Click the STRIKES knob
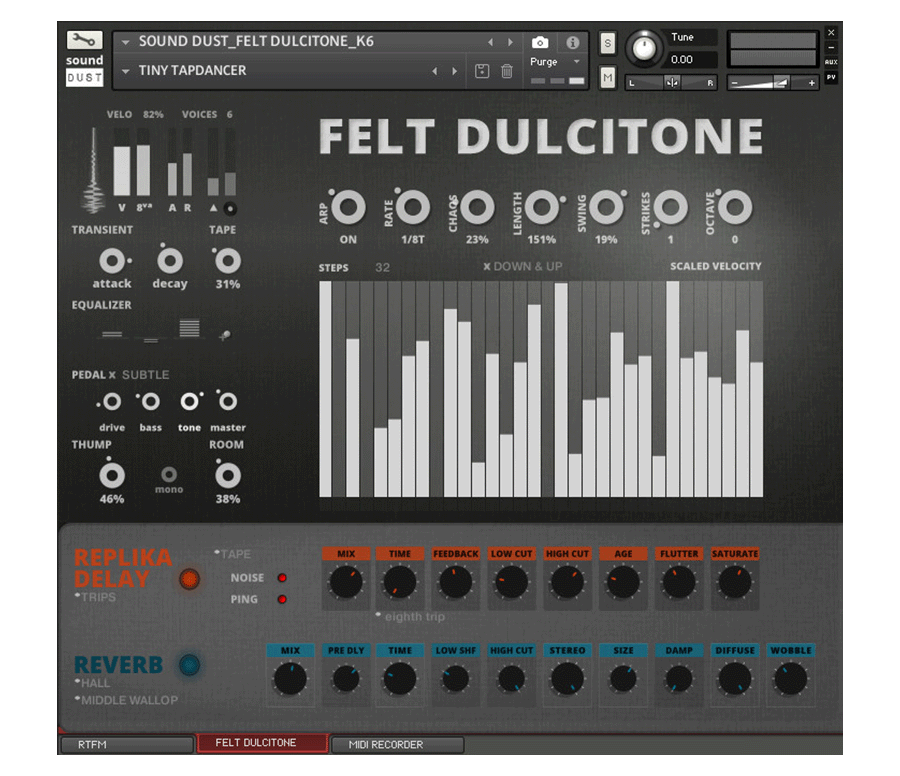 pyautogui.click(x=670, y=207)
